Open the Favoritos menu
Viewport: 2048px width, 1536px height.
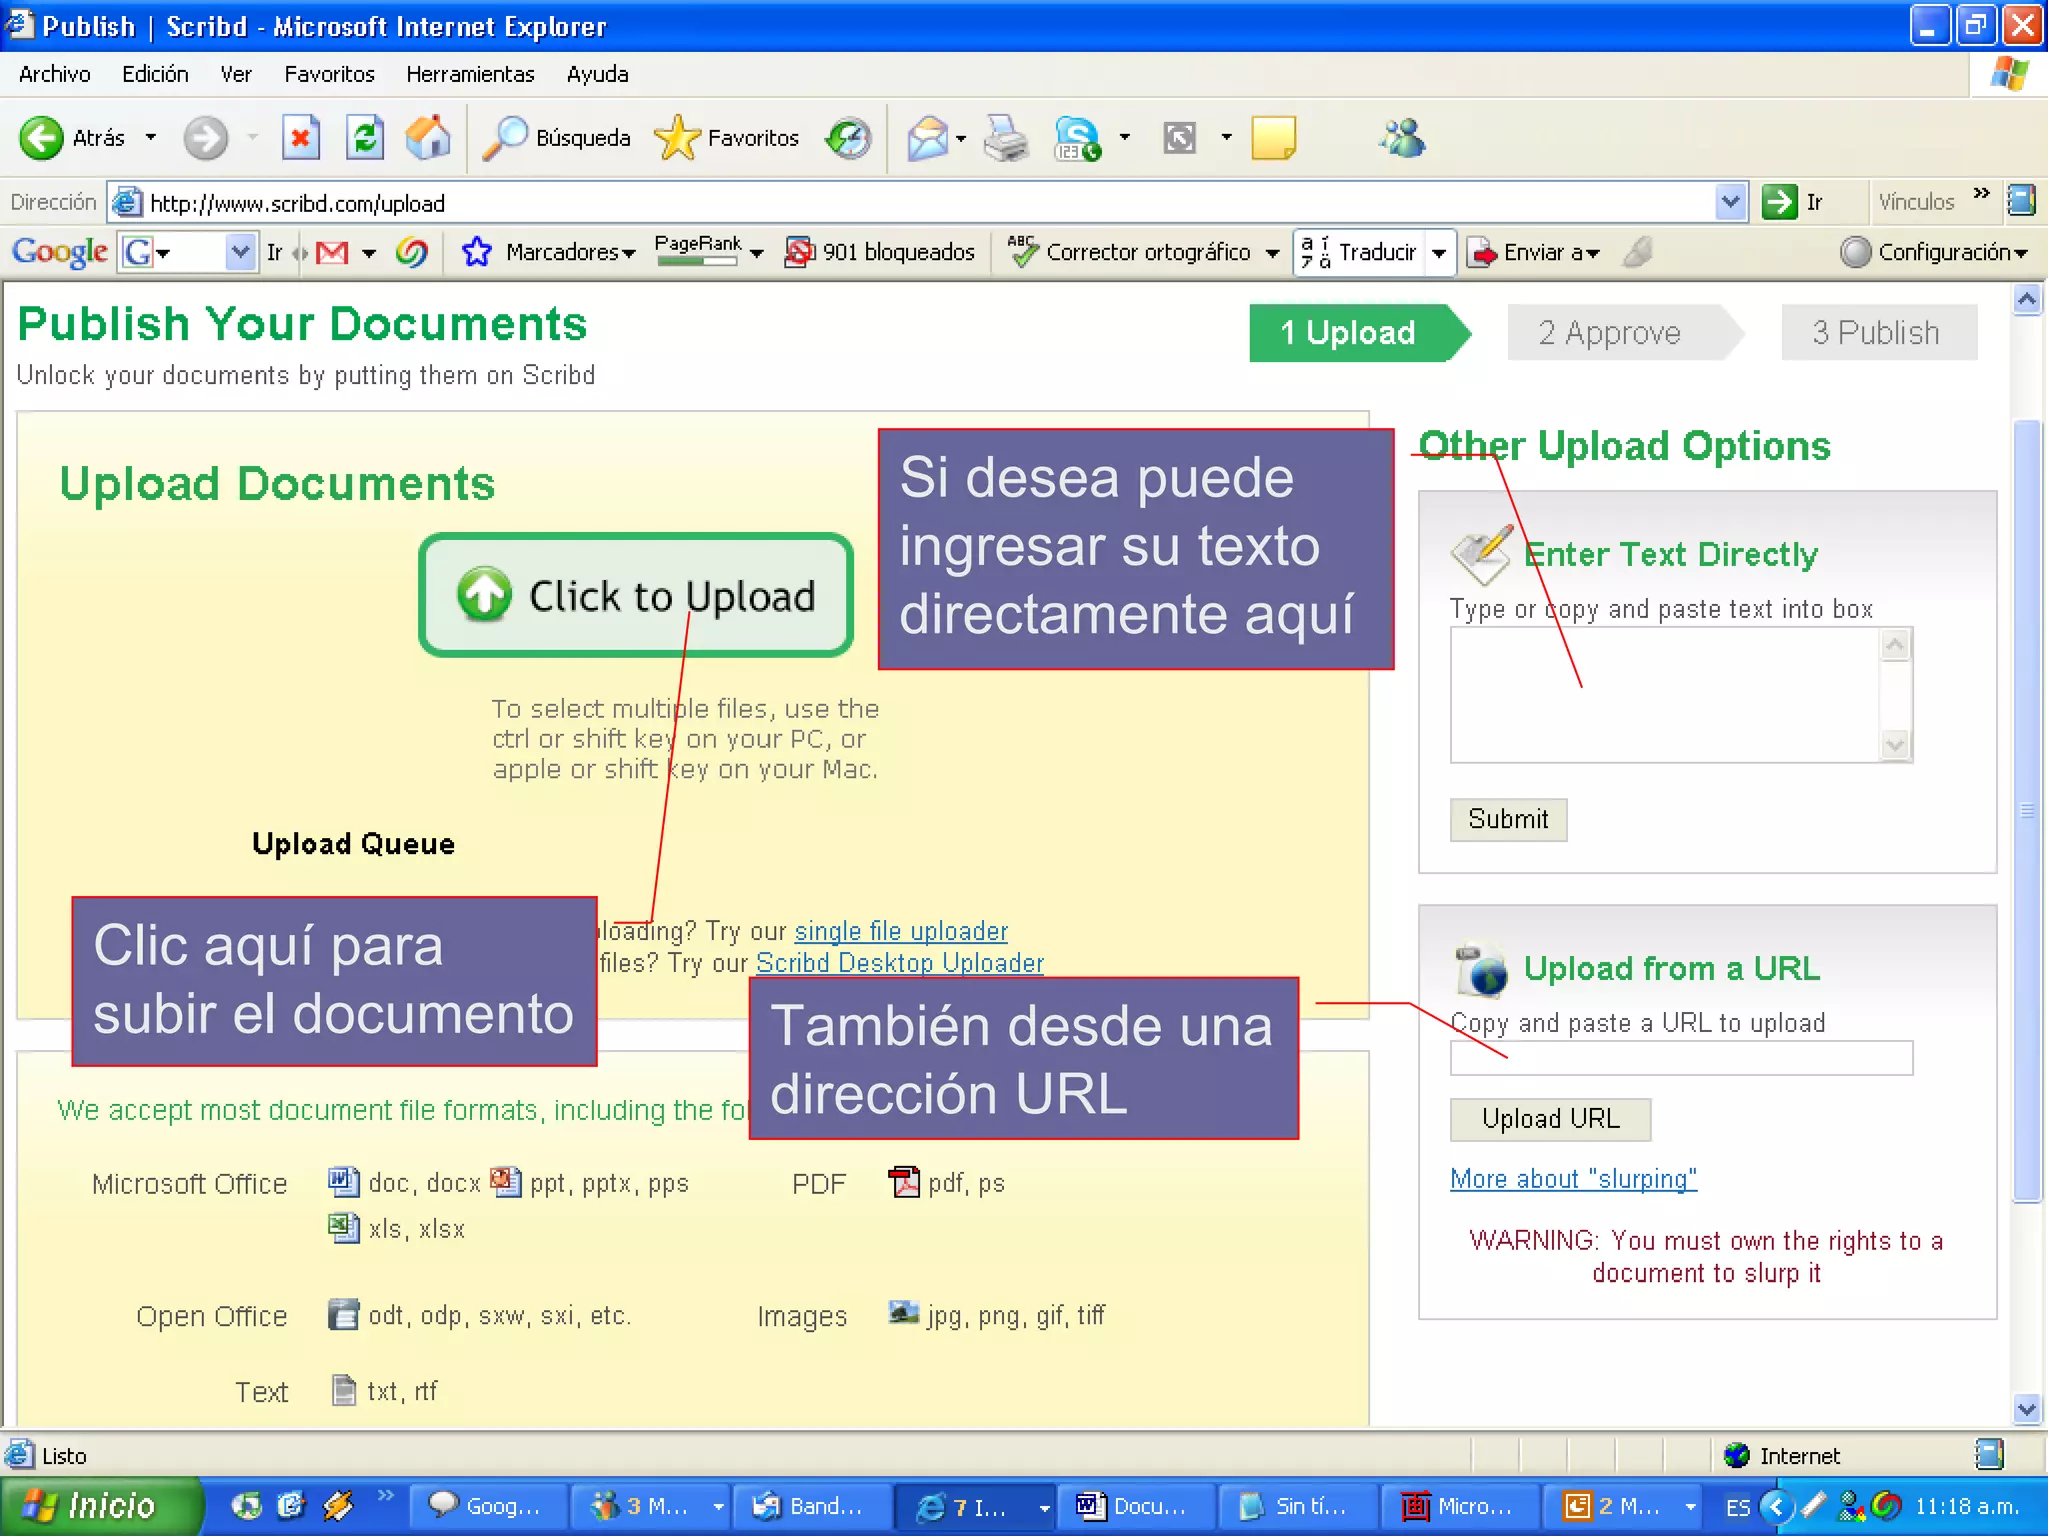tap(329, 75)
